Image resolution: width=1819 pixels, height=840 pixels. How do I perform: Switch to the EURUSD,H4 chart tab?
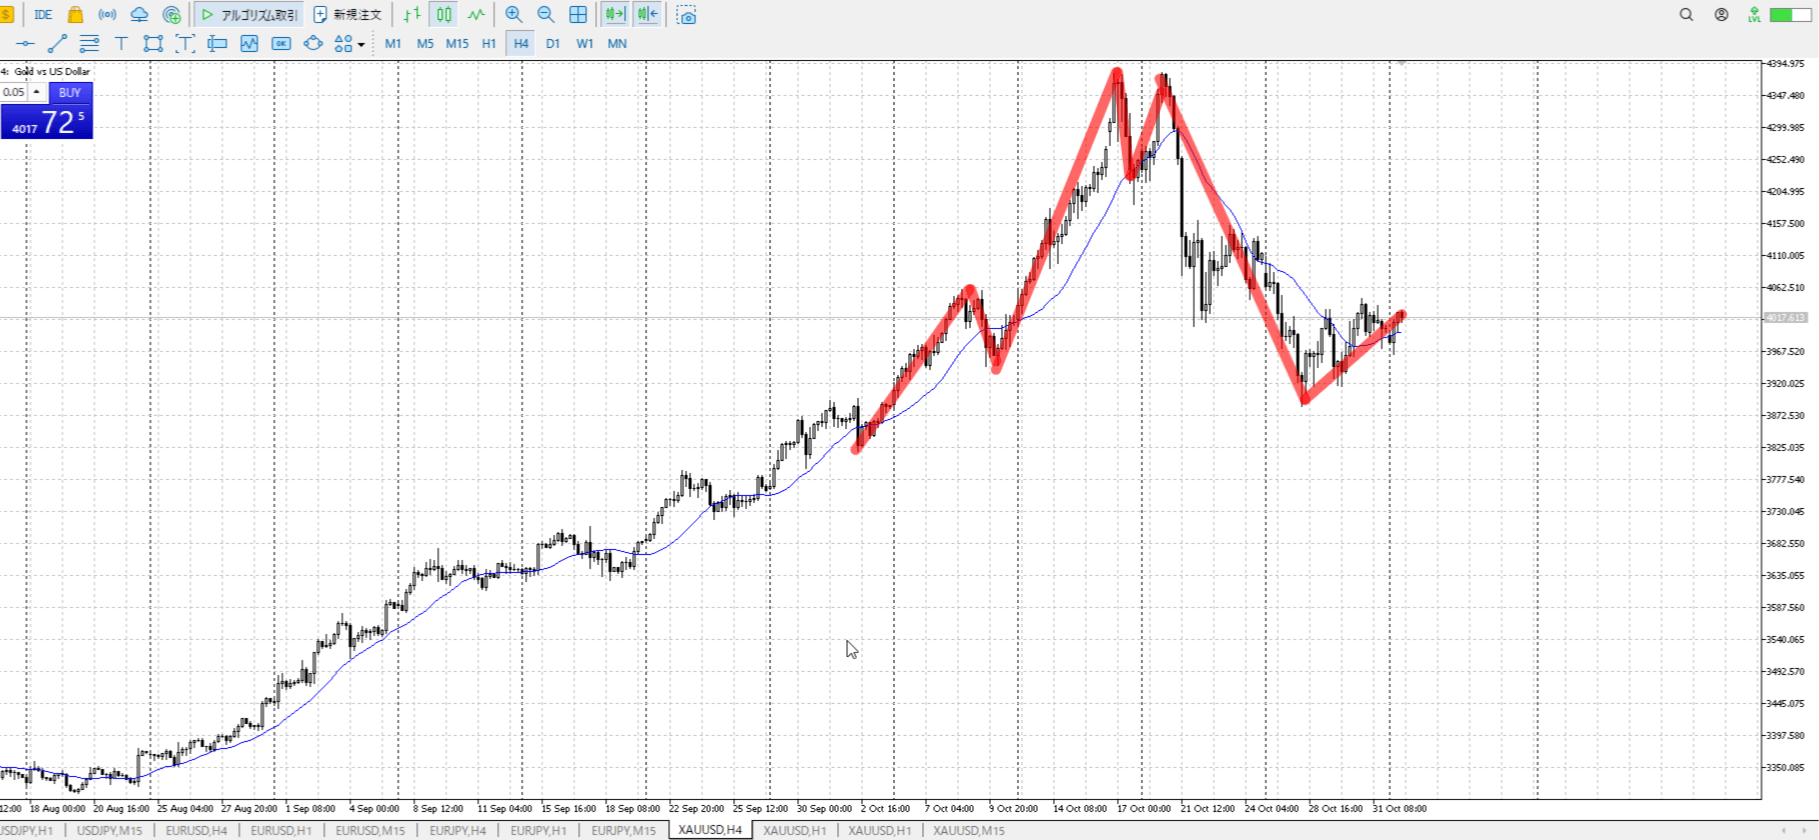(196, 830)
